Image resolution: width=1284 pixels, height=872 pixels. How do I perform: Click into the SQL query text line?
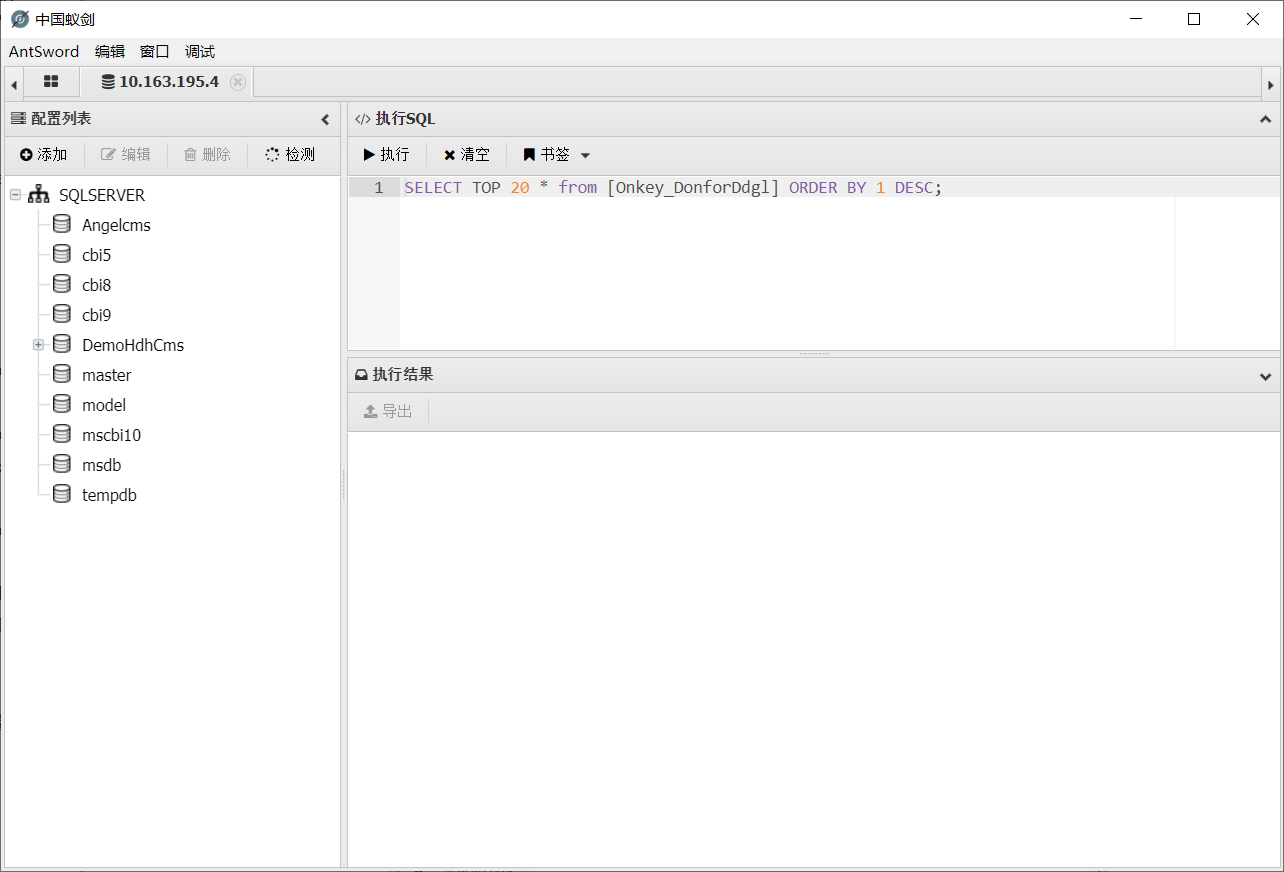tap(673, 187)
